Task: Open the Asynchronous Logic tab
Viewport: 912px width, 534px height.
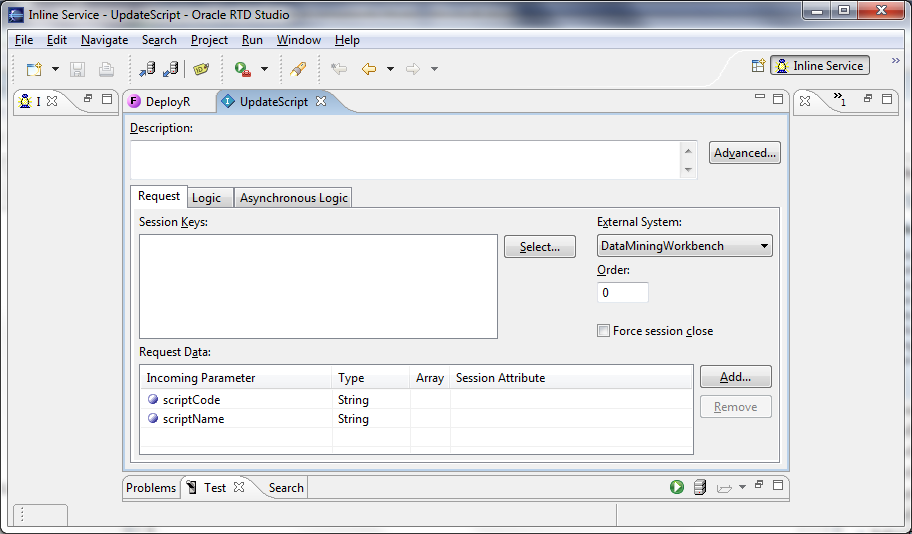Action: tap(294, 198)
